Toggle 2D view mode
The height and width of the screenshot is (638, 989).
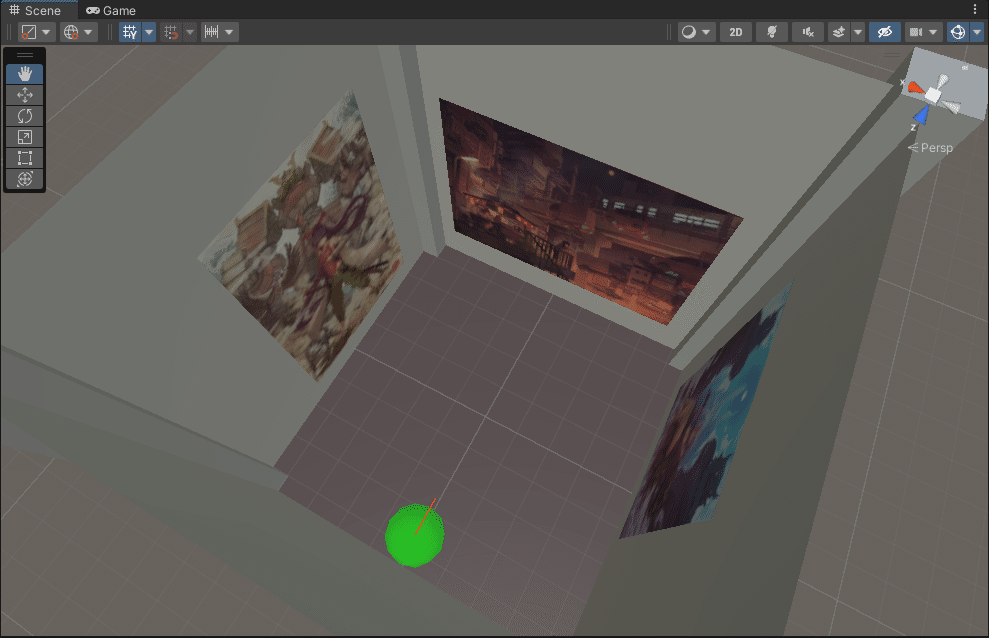[735, 32]
